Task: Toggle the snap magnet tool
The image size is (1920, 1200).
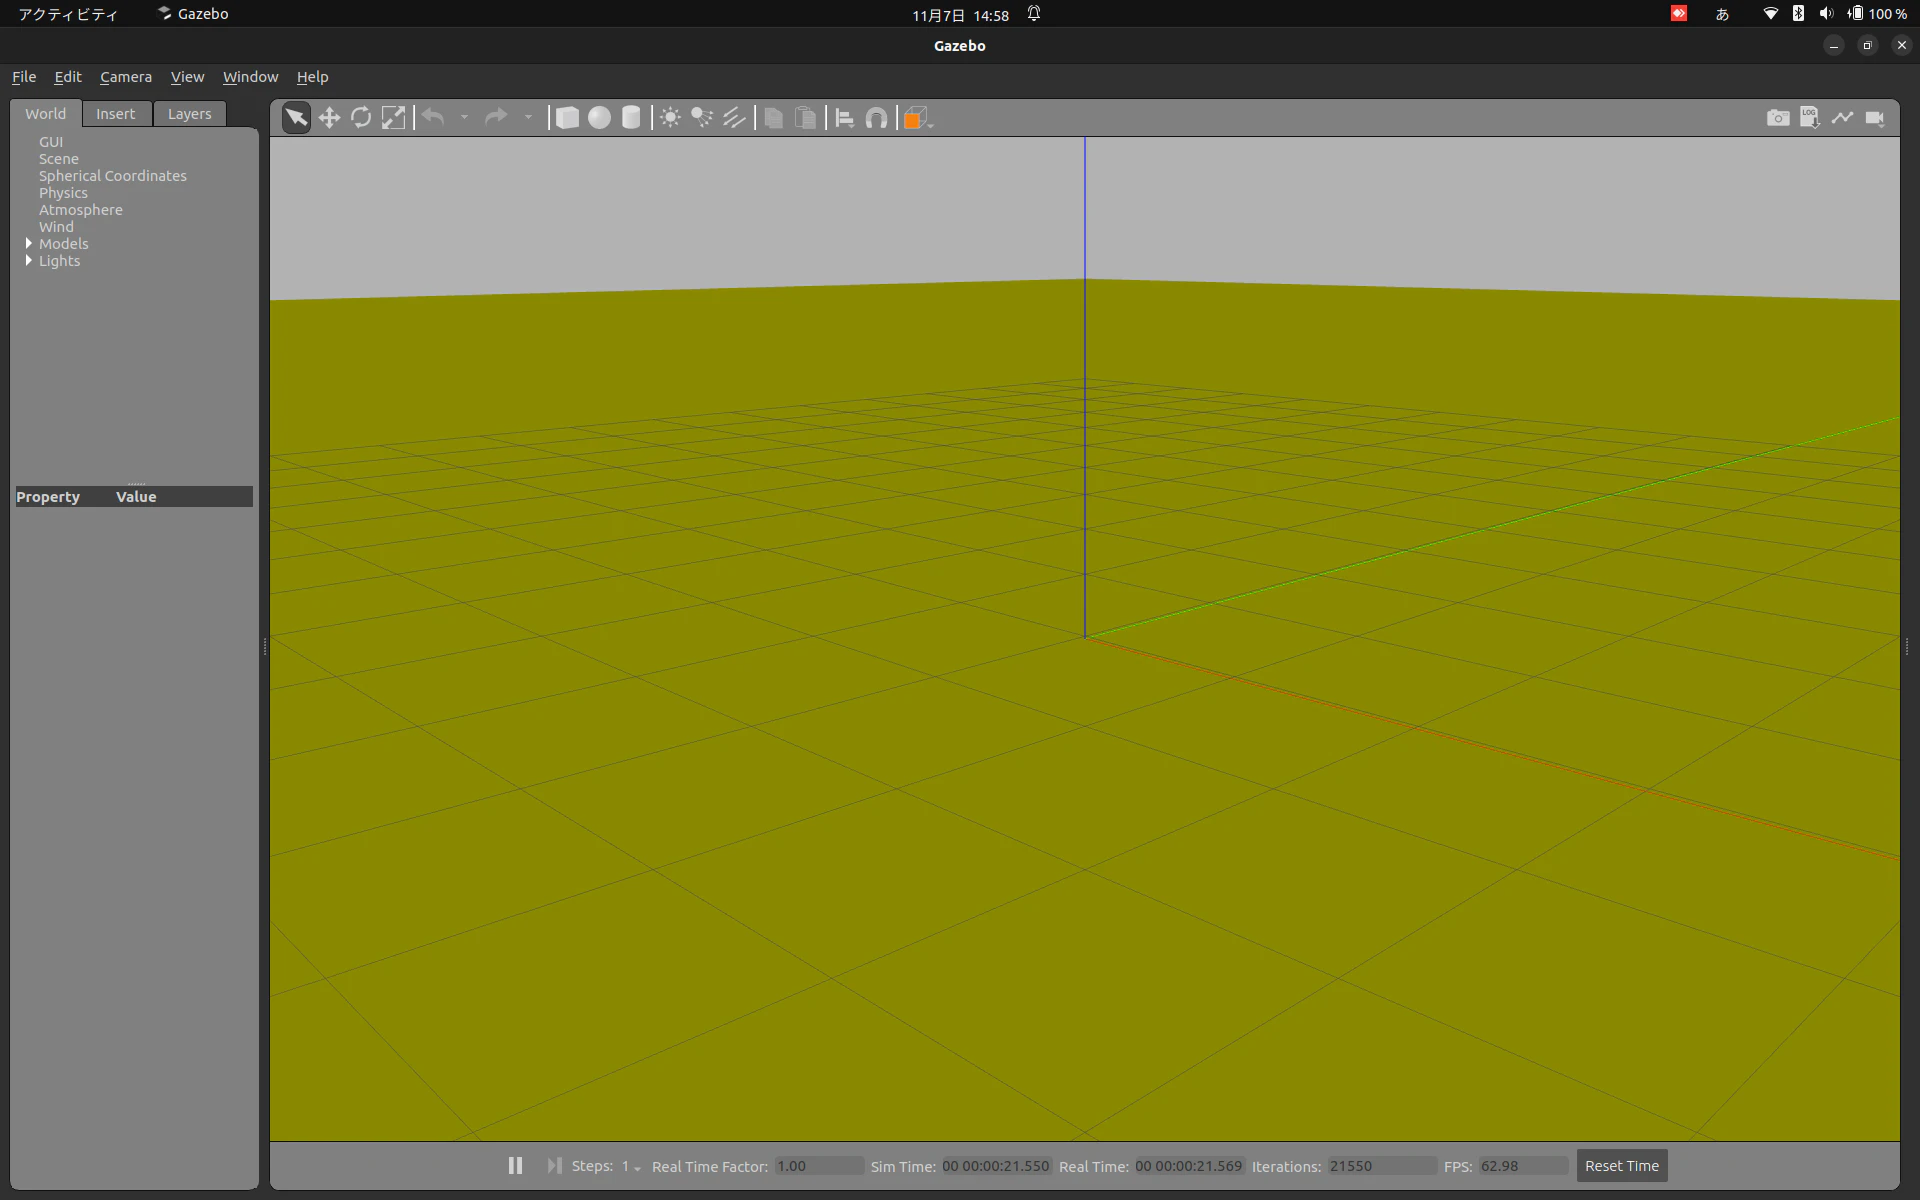Action: (876, 118)
